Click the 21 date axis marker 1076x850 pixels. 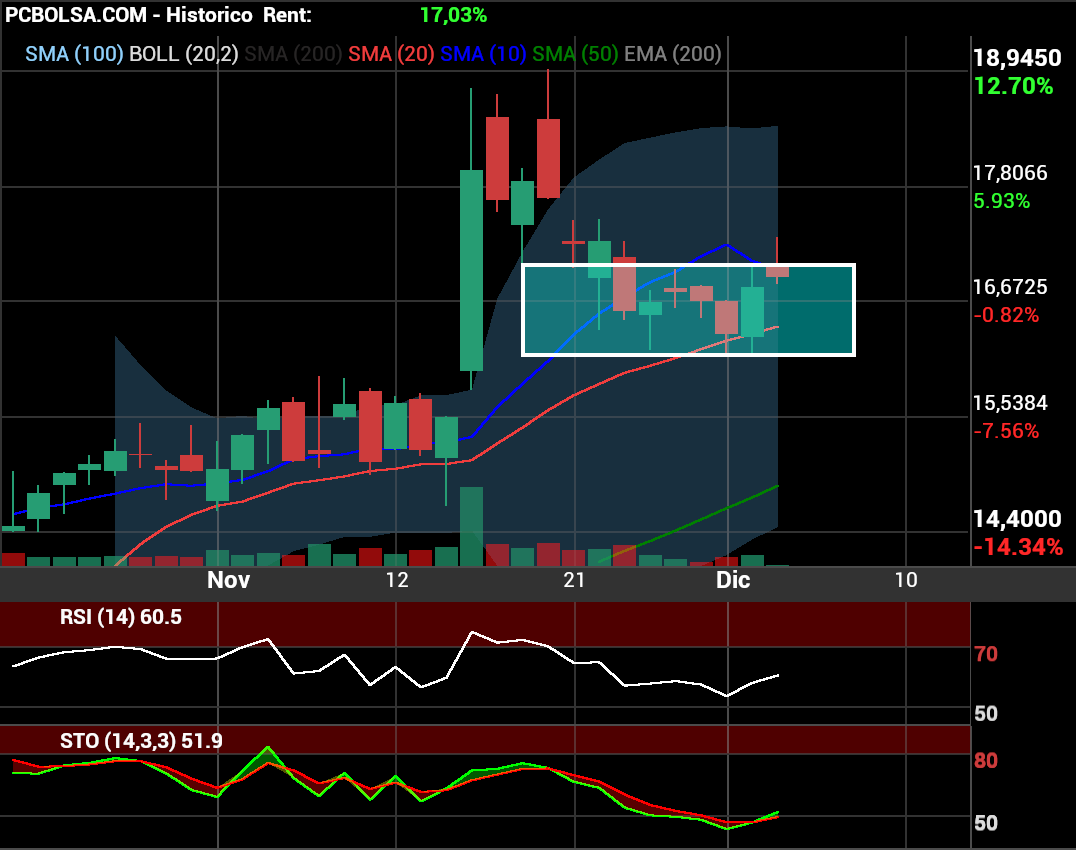[x=573, y=580]
